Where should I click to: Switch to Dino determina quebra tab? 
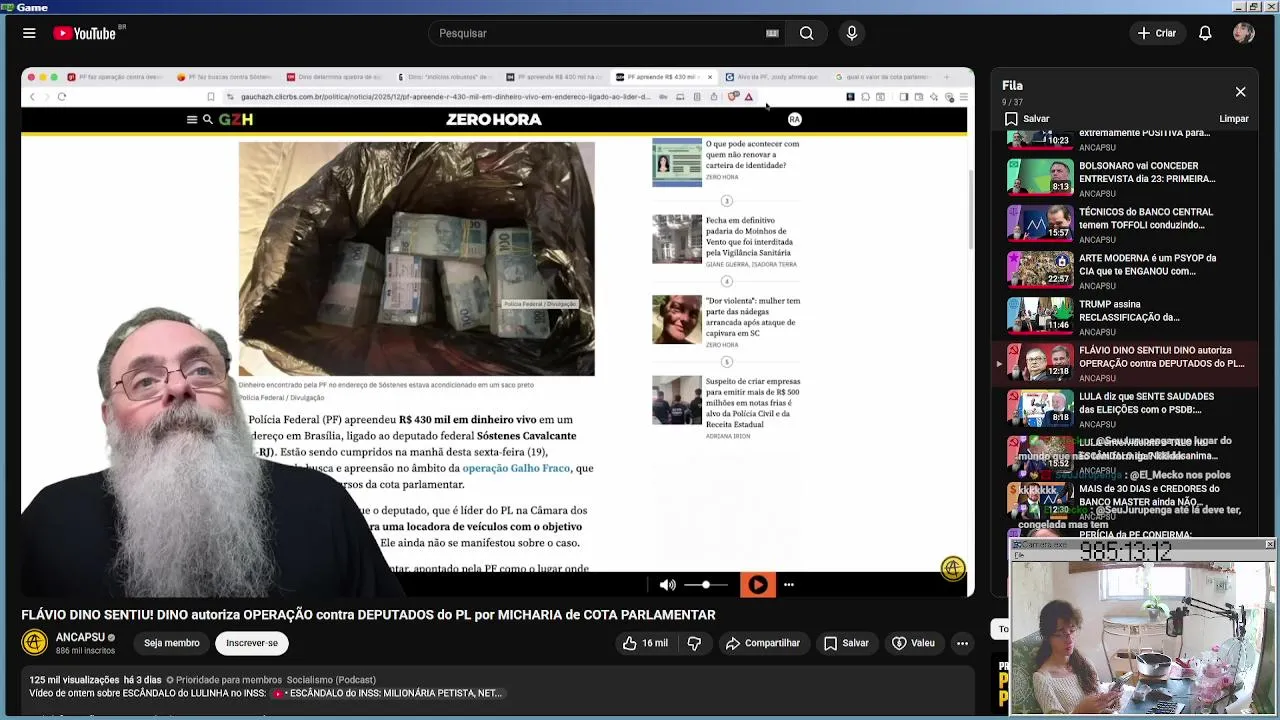[334, 77]
